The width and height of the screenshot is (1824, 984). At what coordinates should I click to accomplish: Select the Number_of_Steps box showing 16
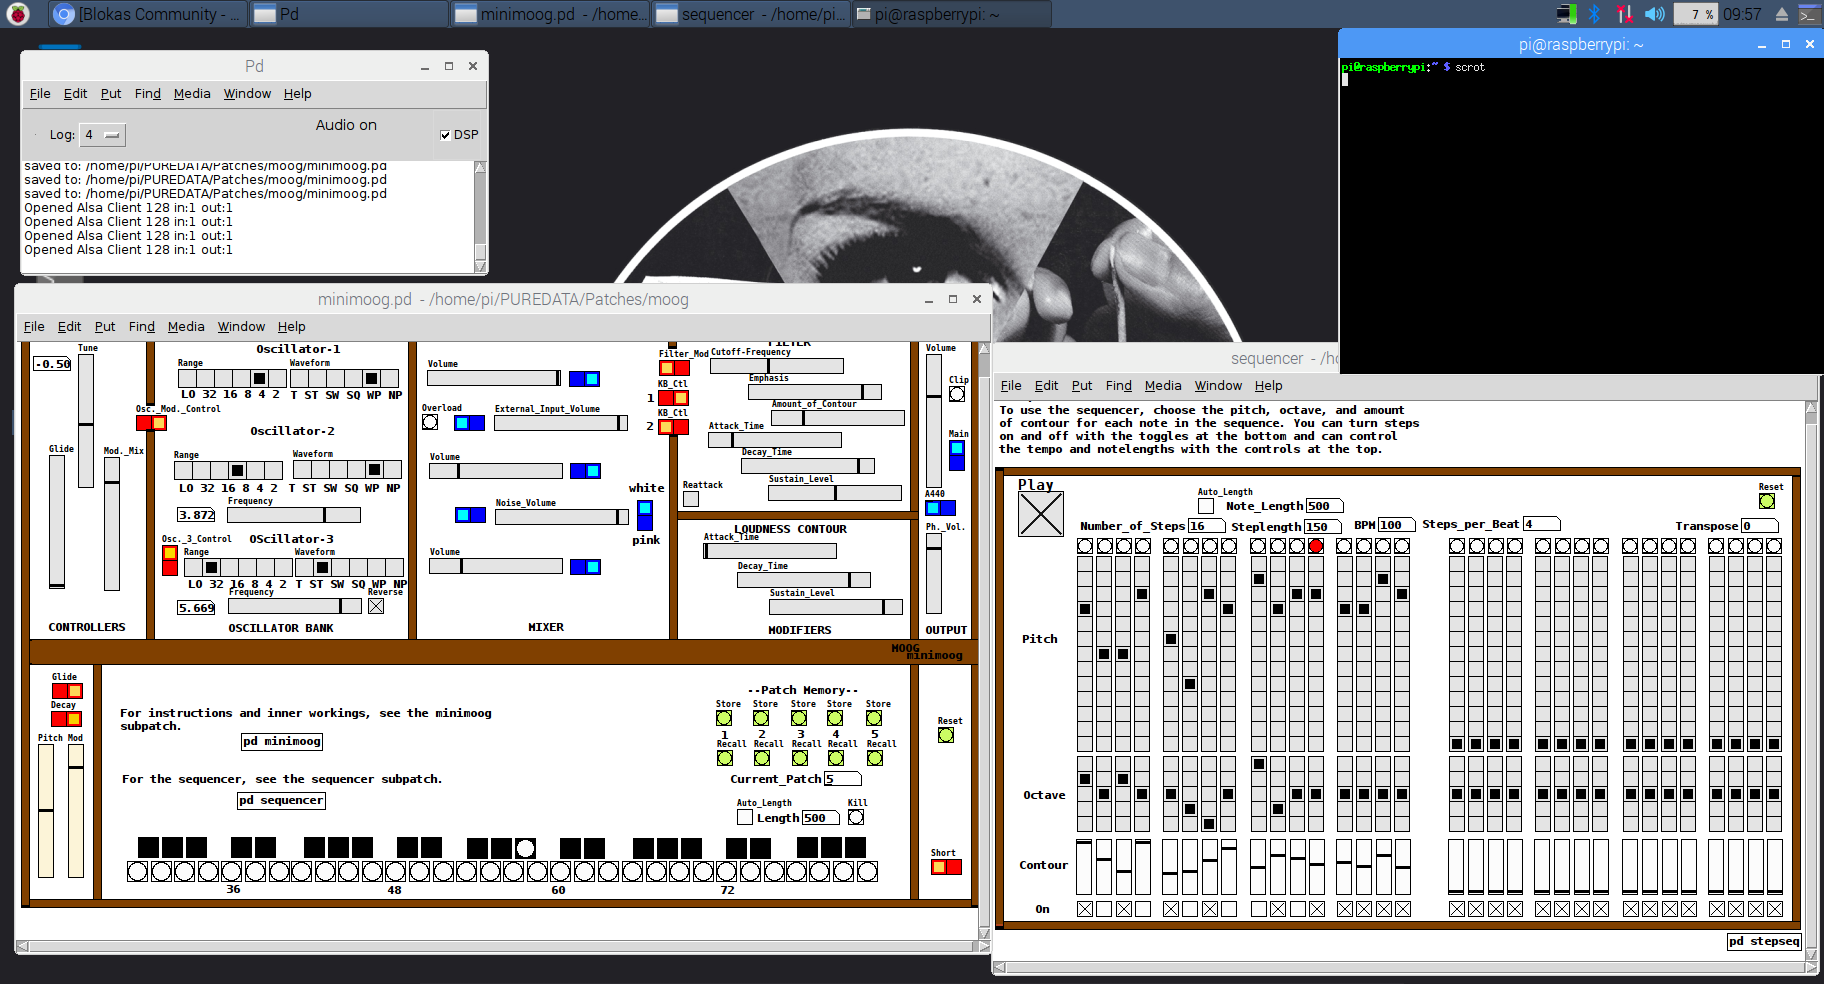point(1209,526)
